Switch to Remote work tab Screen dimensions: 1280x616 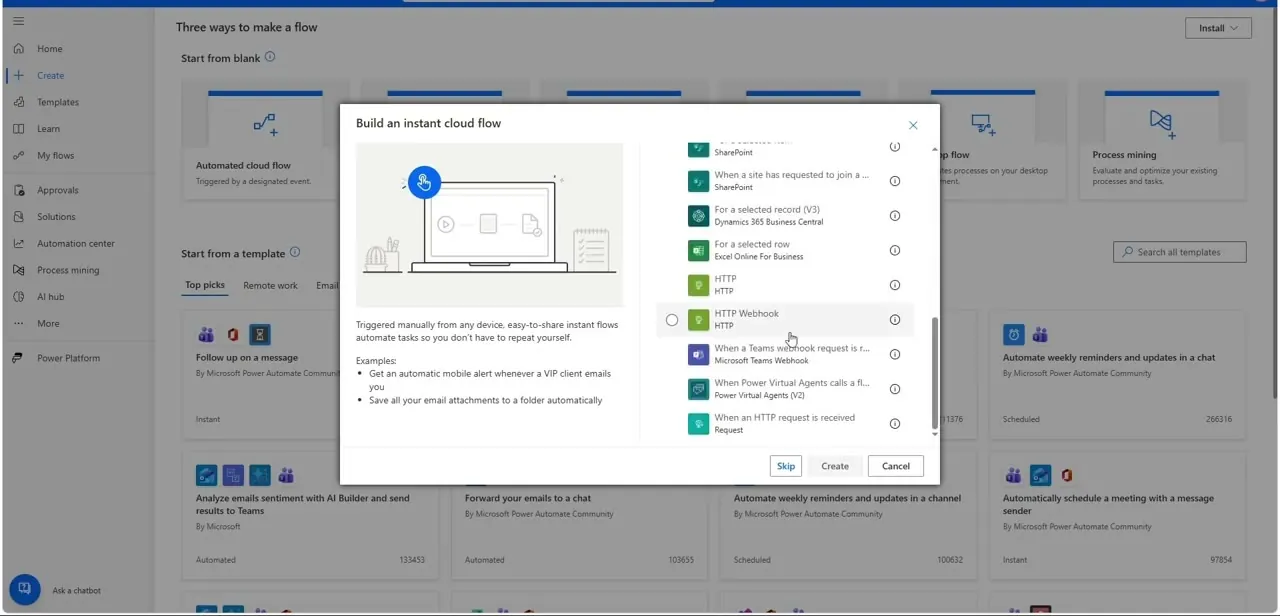tap(270, 285)
